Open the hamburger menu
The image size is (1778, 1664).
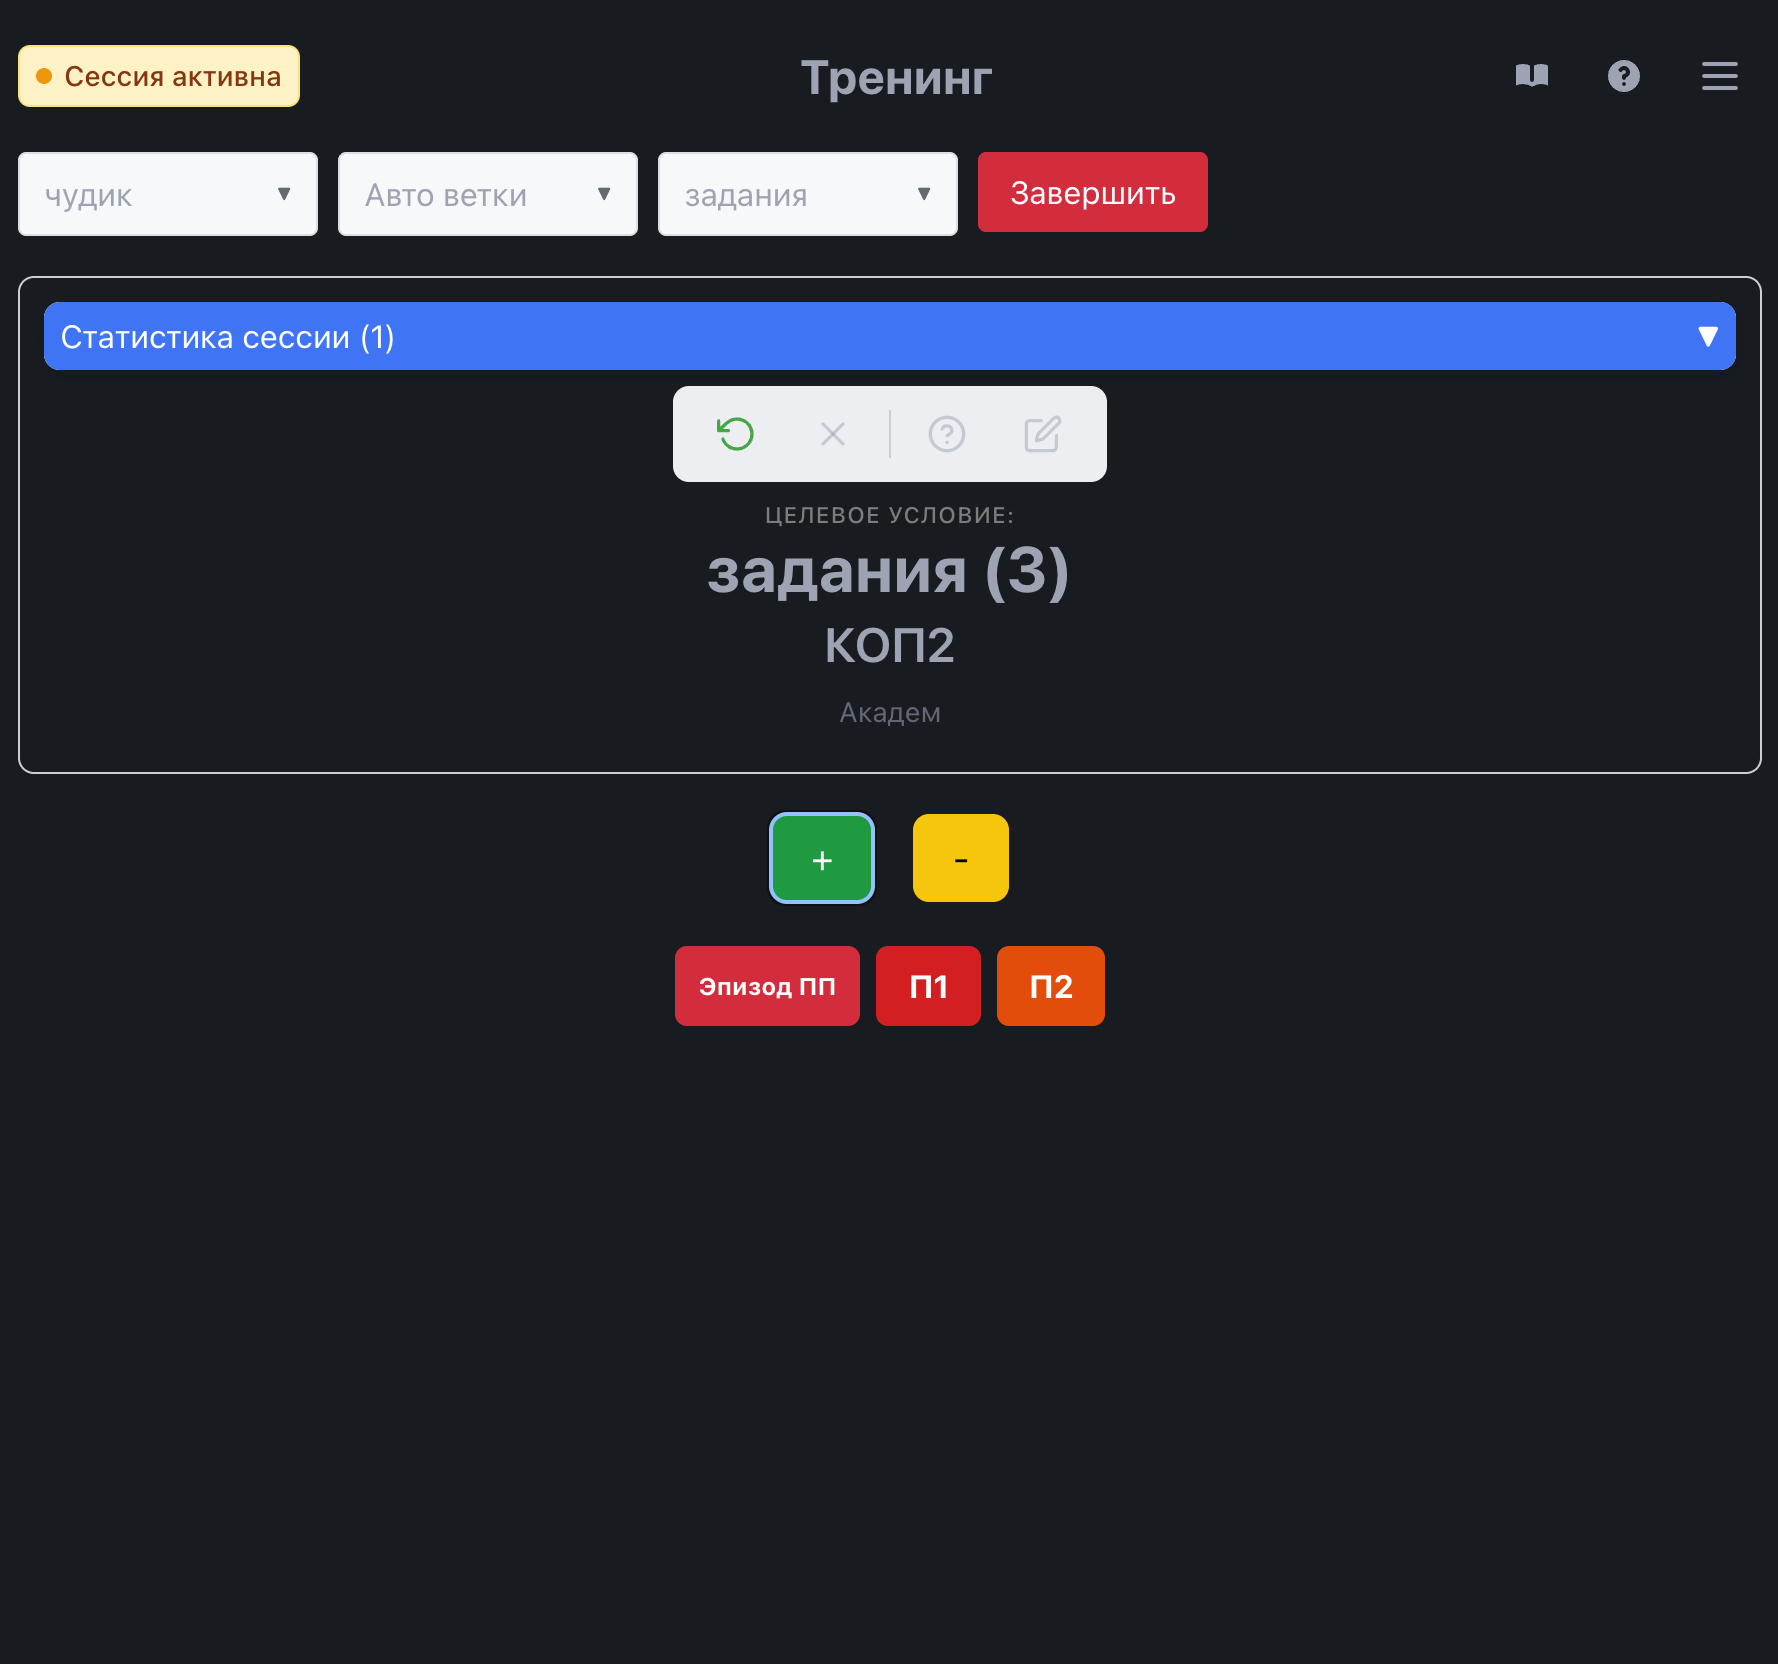coord(1719,76)
